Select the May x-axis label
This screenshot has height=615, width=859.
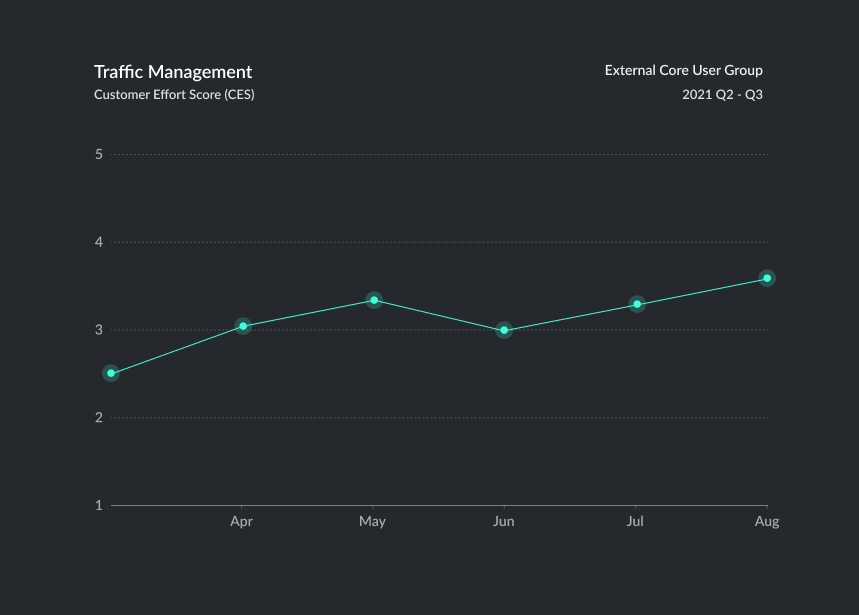[x=372, y=522]
